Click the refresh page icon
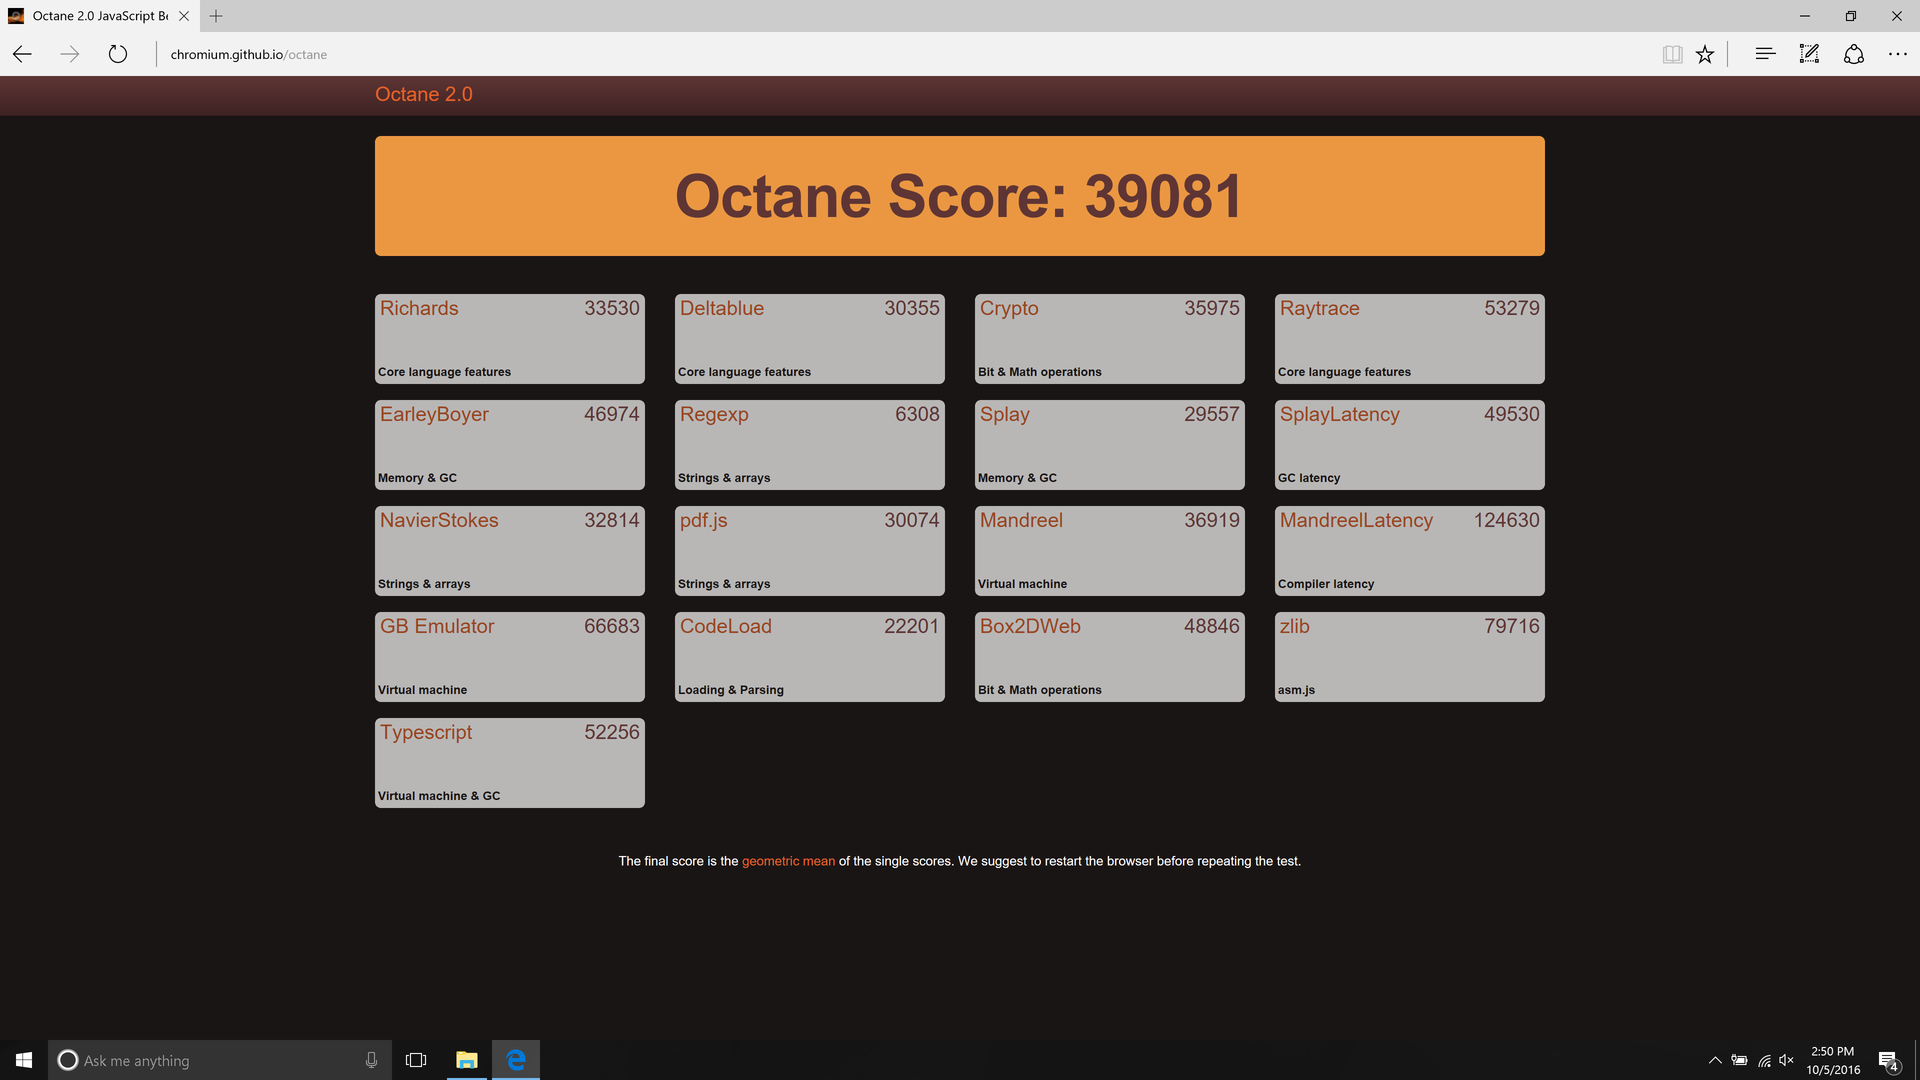Viewport: 1920px width, 1080px height. tap(118, 54)
